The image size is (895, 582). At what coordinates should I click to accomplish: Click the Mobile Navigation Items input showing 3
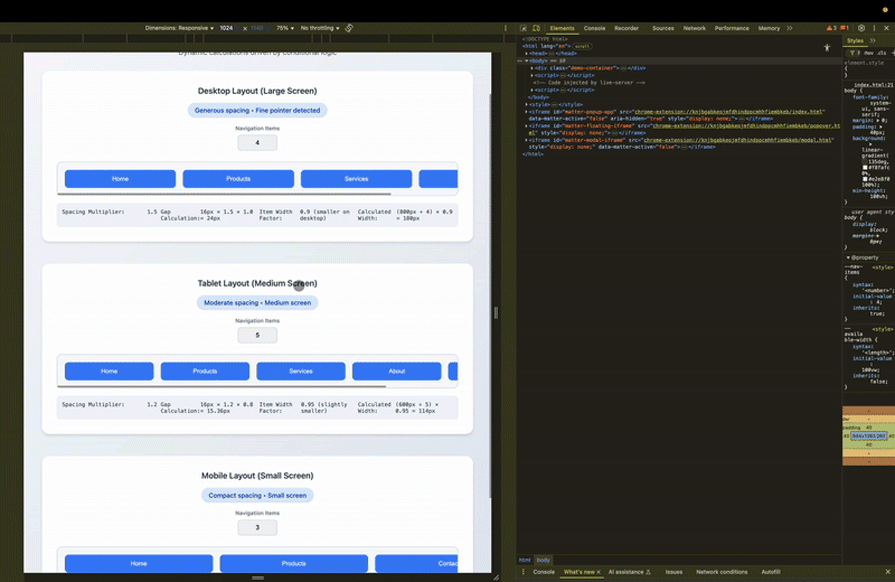coord(257,527)
